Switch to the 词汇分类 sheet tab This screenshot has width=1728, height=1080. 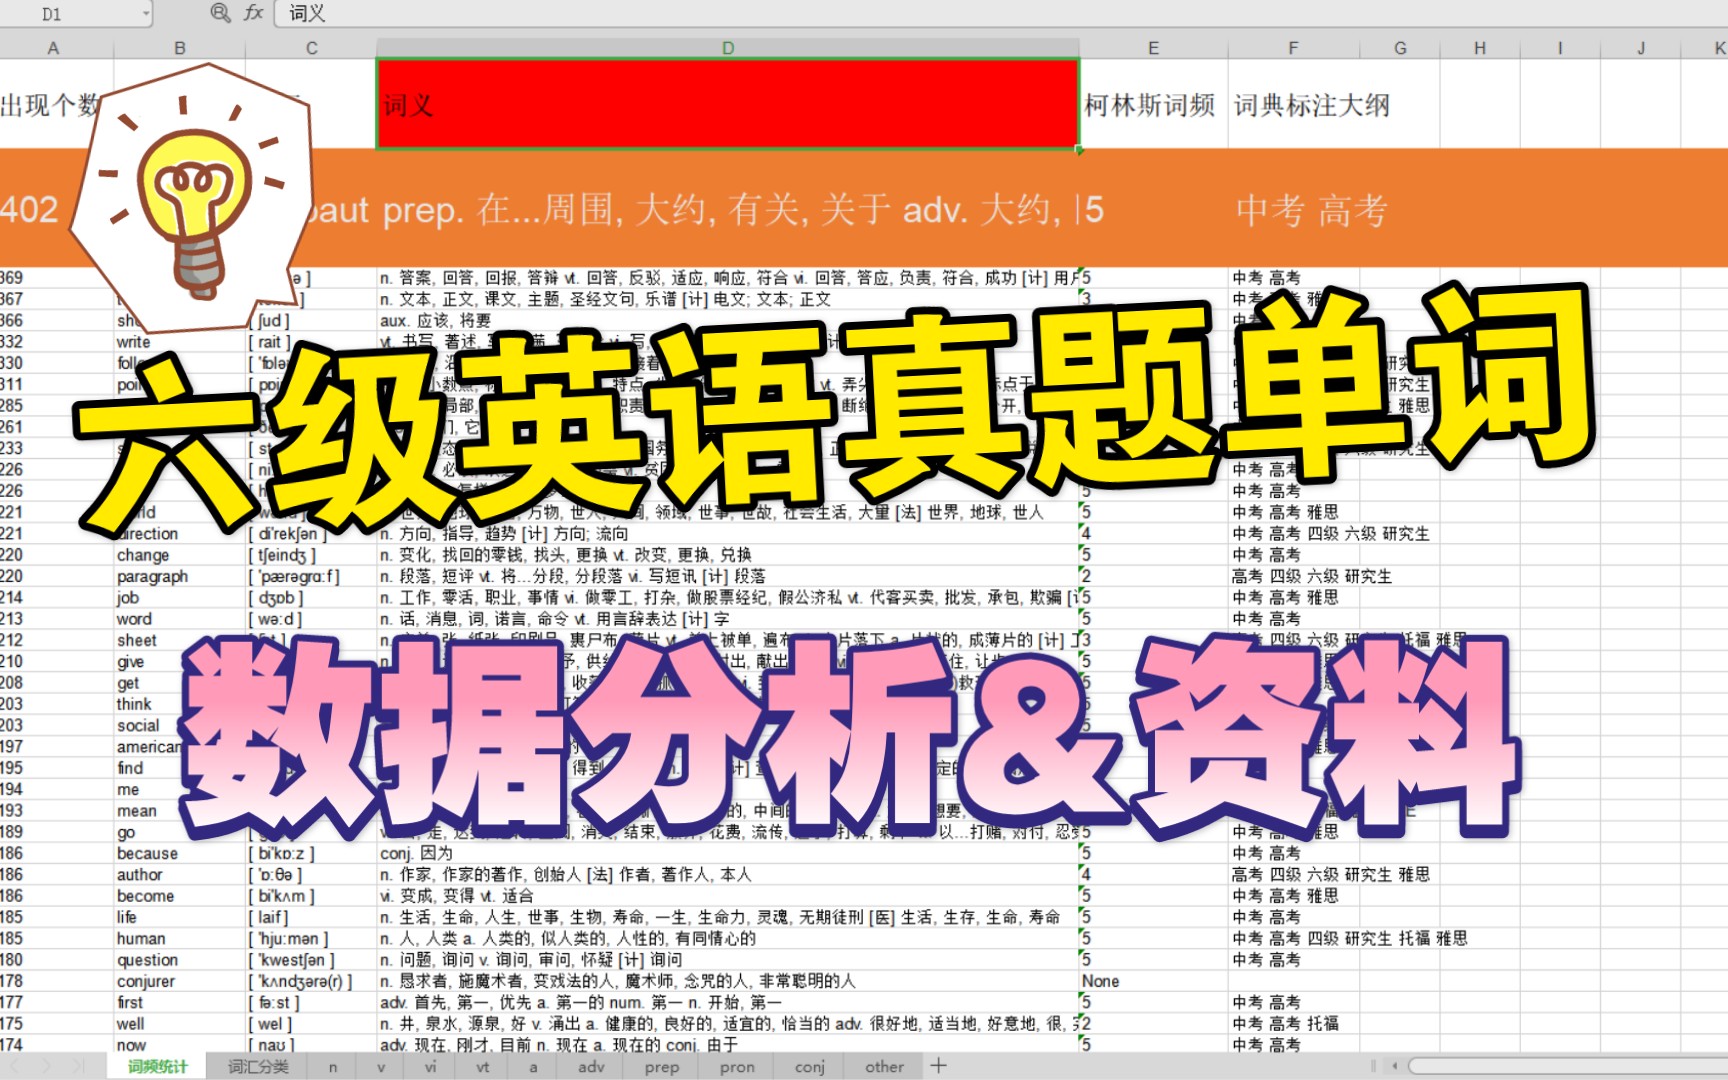(x=258, y=1066)
